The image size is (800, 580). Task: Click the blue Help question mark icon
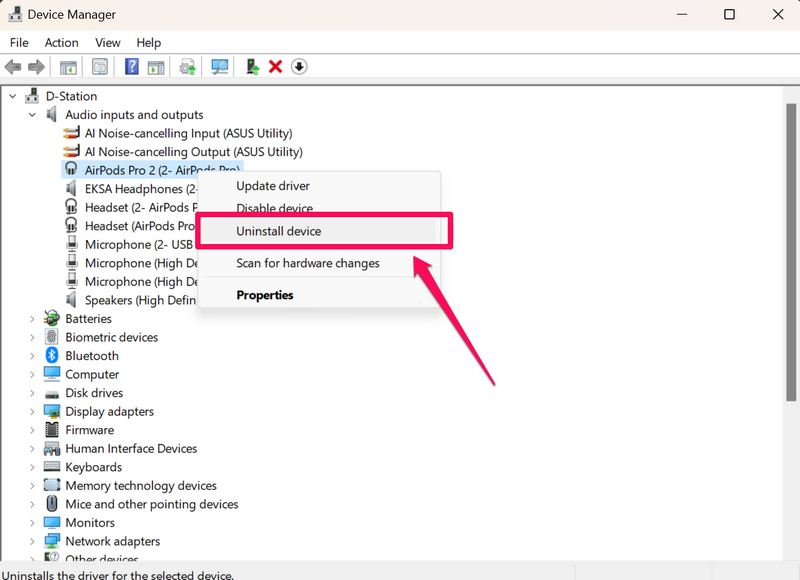131,67
